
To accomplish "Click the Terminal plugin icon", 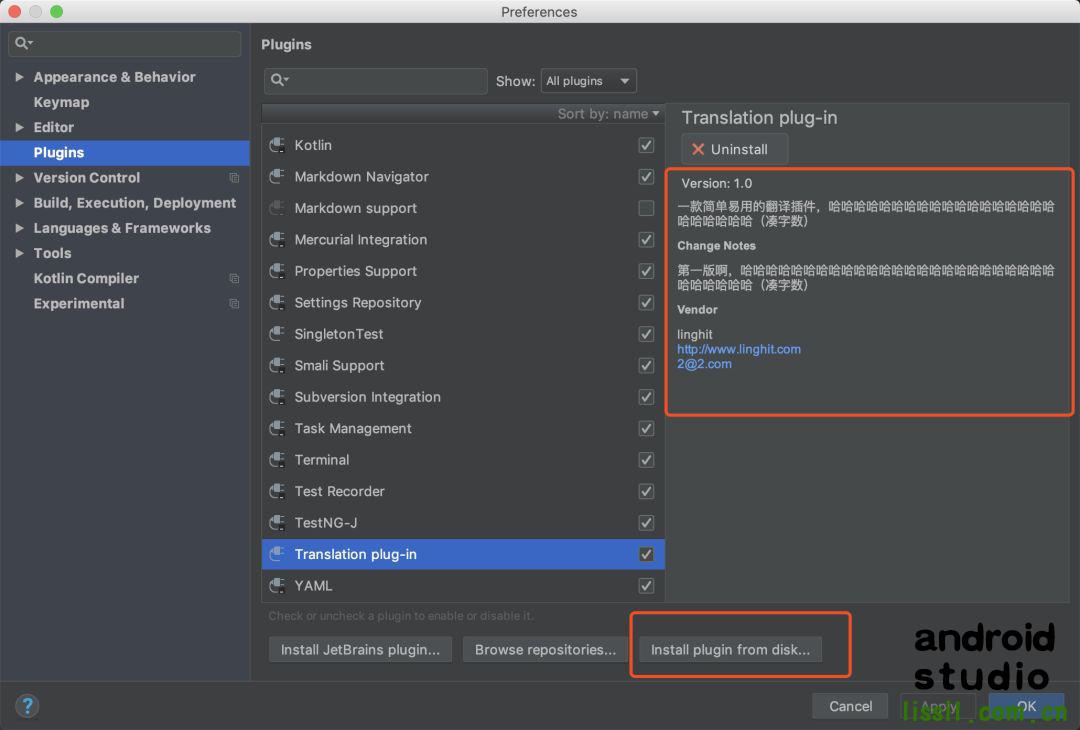I will [x=278, y=460].
